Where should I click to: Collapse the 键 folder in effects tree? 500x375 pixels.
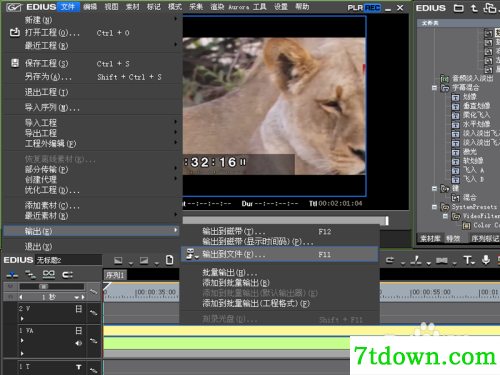pos(434,188)
